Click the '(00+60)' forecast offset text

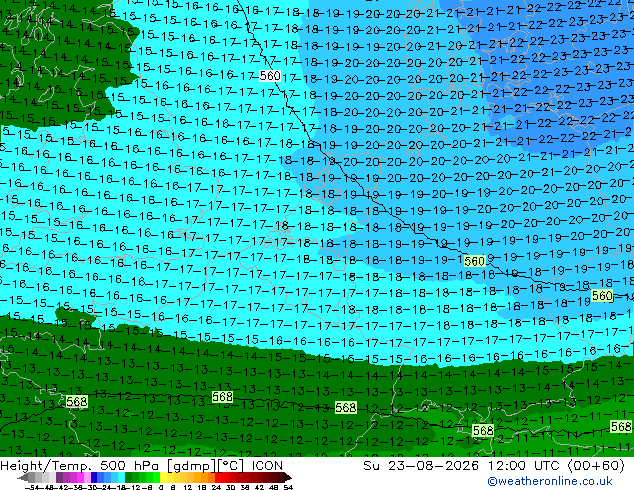pos(597,466)
